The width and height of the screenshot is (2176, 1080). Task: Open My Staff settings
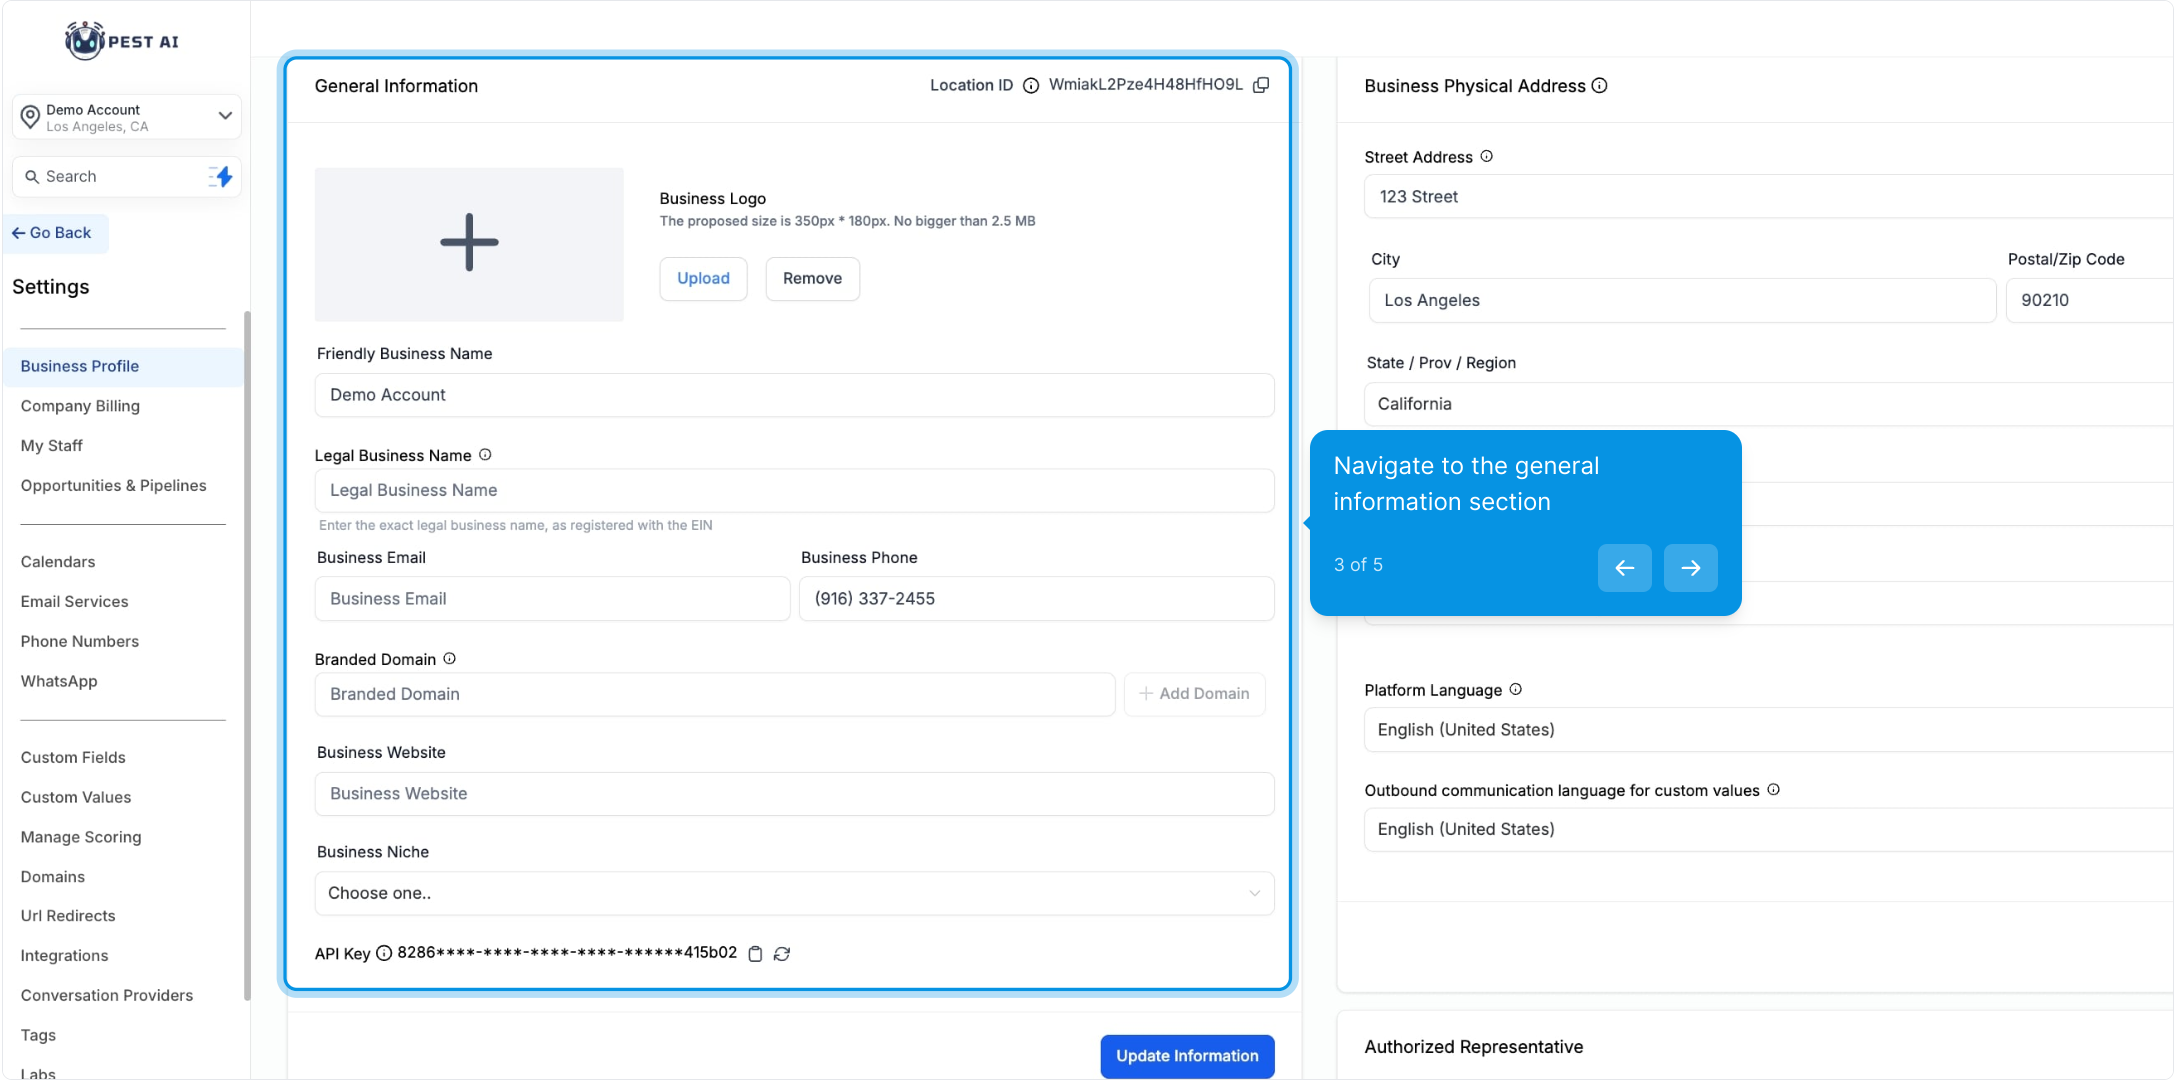52,446
